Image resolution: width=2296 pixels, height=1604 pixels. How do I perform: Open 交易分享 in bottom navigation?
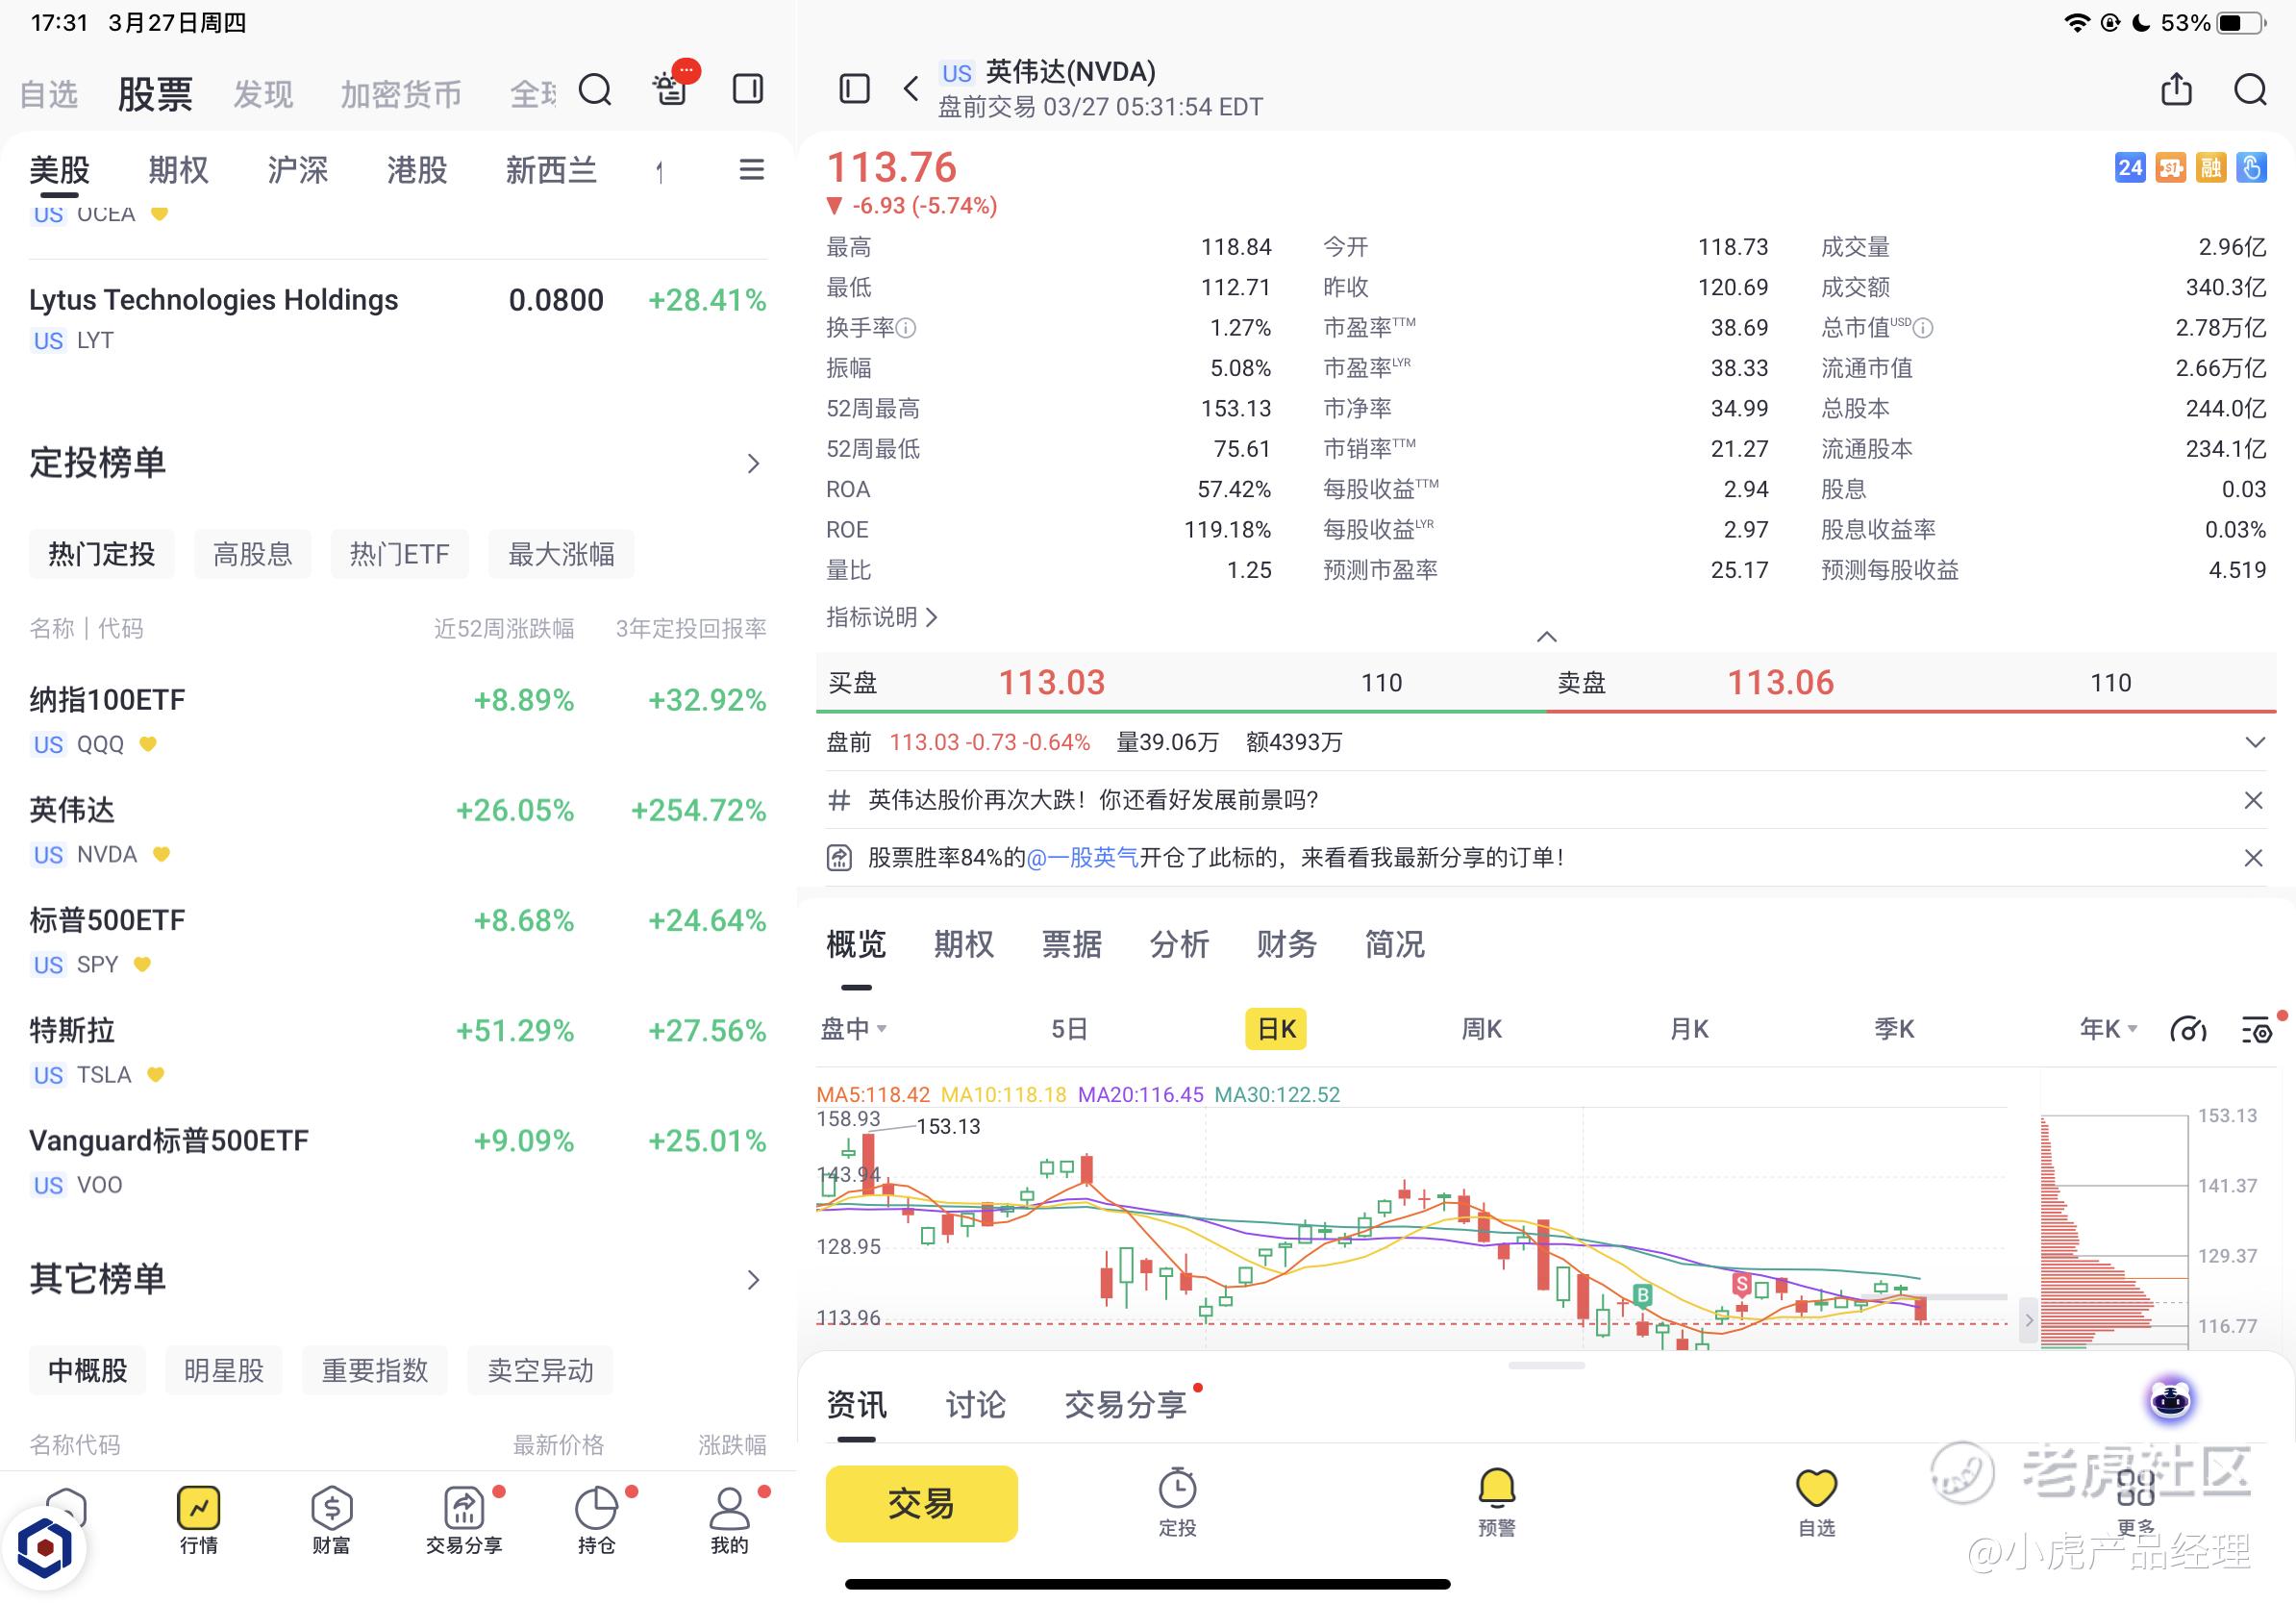coord(464,1520)
